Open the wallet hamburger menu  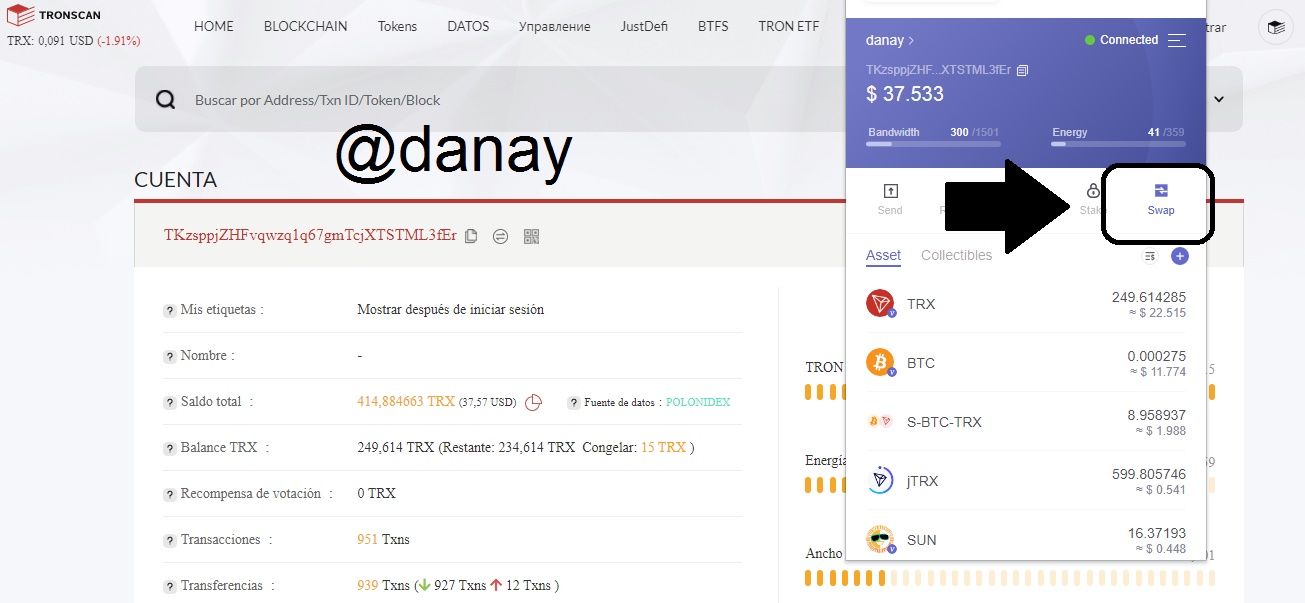(x=1177, y=40)
